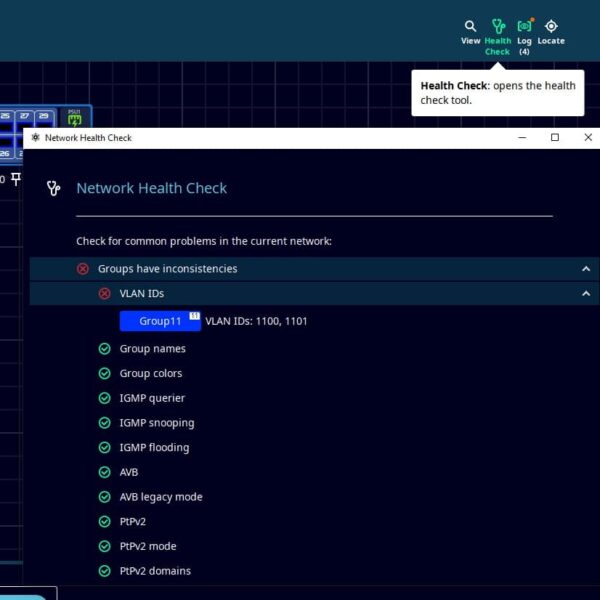Viewport: 600px width, 600px height.
Task: Select the Group names check row
Action: point(152,349)
